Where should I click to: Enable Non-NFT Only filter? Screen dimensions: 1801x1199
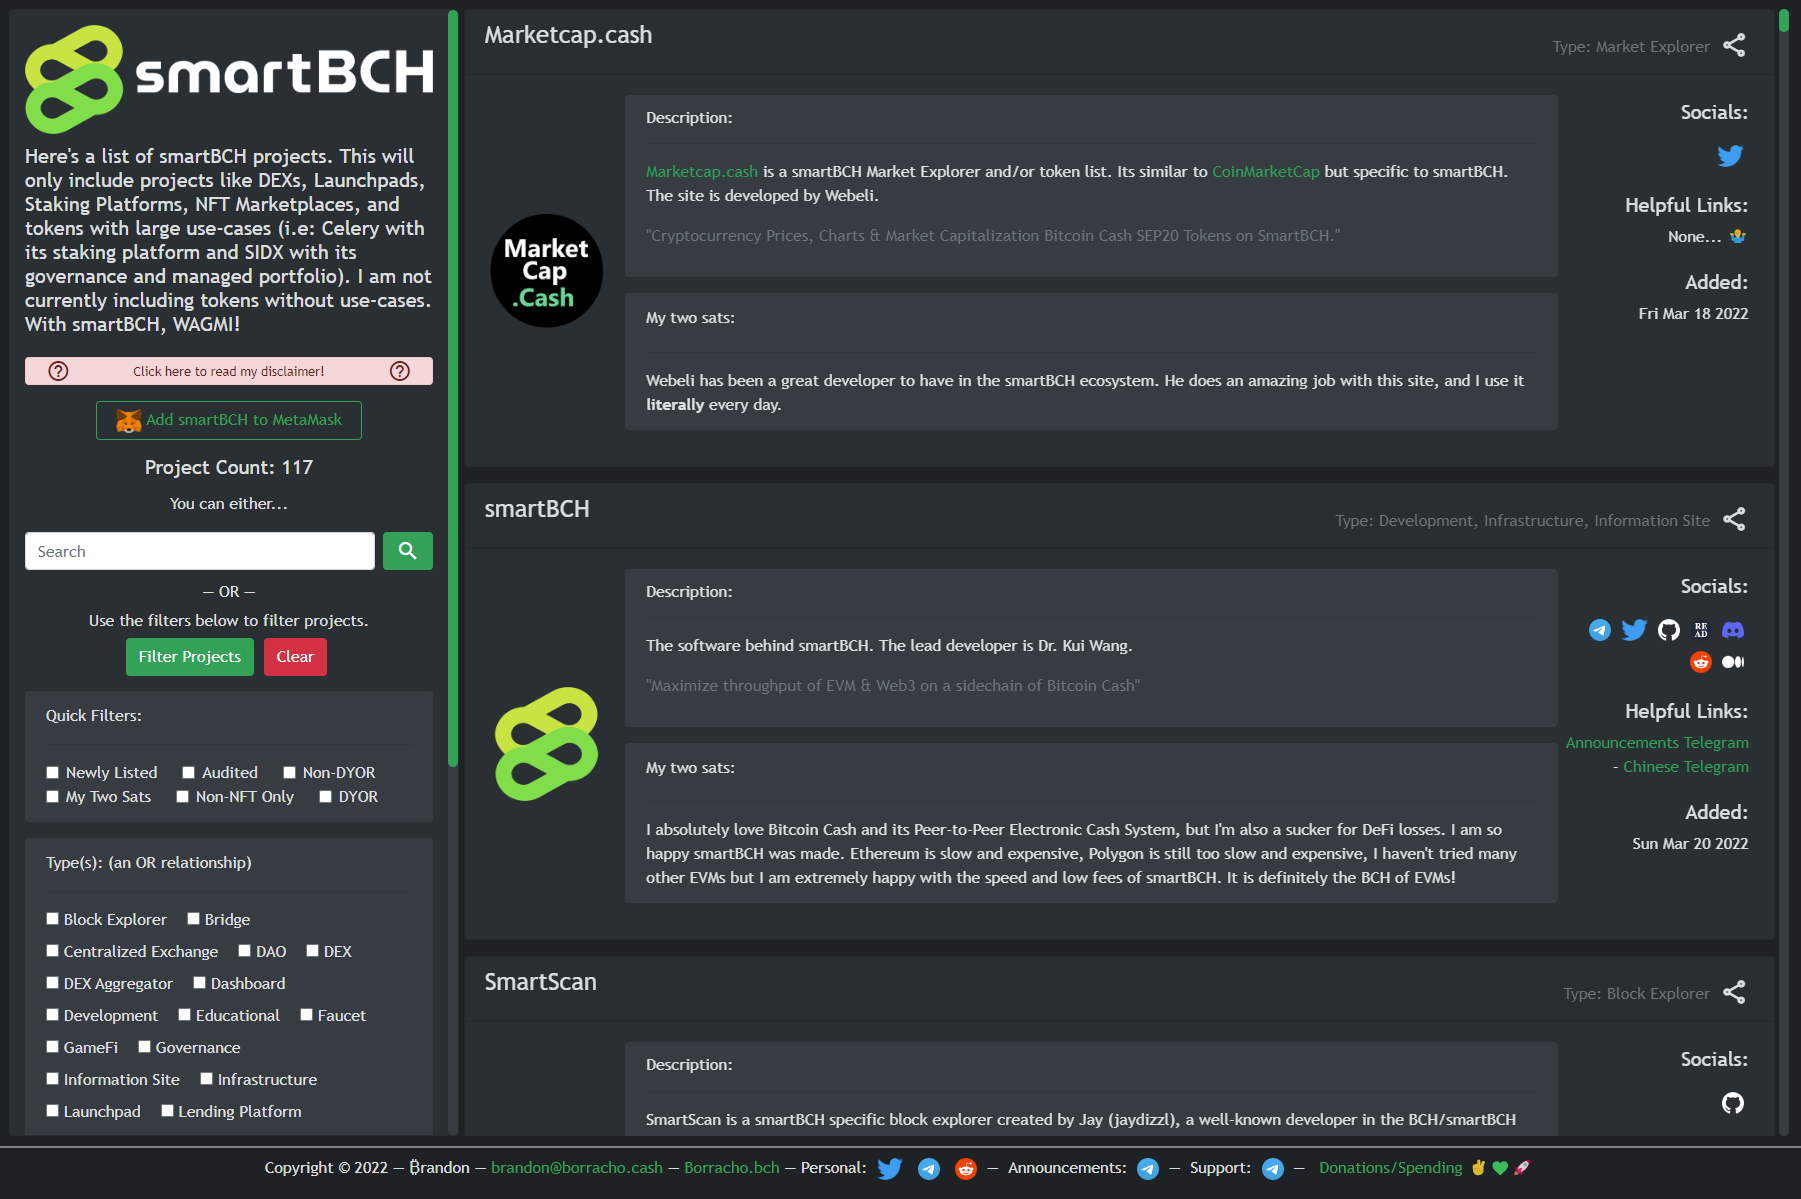[183, 797]
